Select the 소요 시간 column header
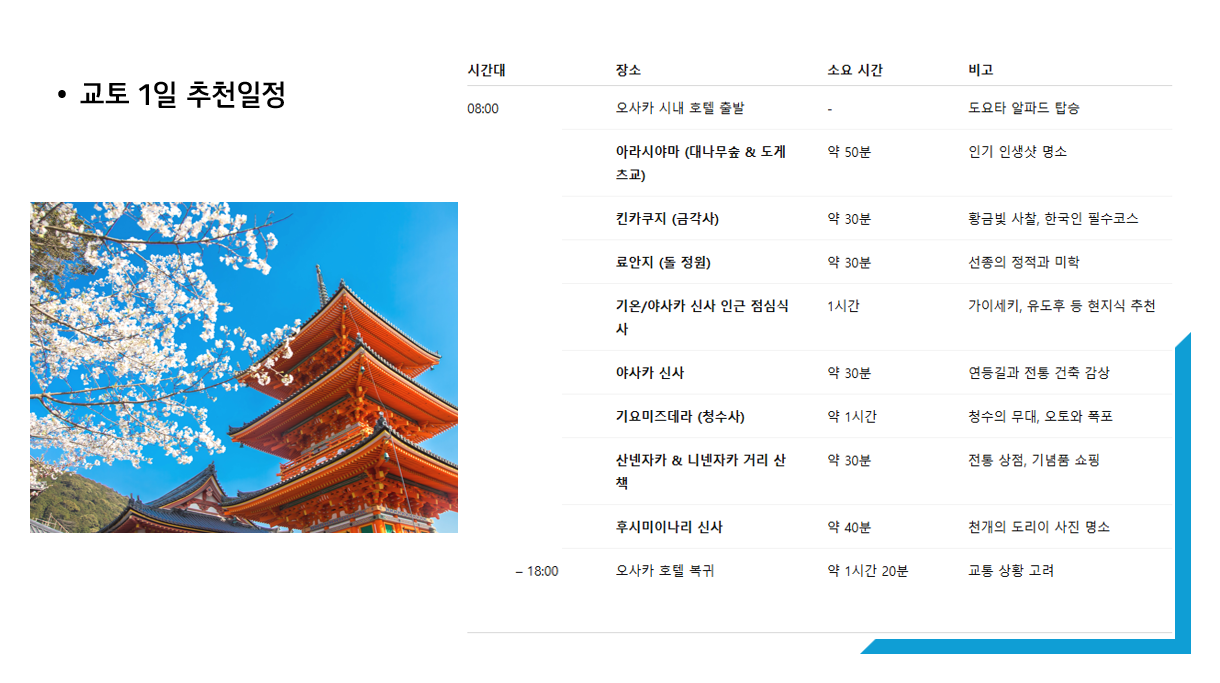Screen dimensions: 1220x683 [x=854, y=70]
